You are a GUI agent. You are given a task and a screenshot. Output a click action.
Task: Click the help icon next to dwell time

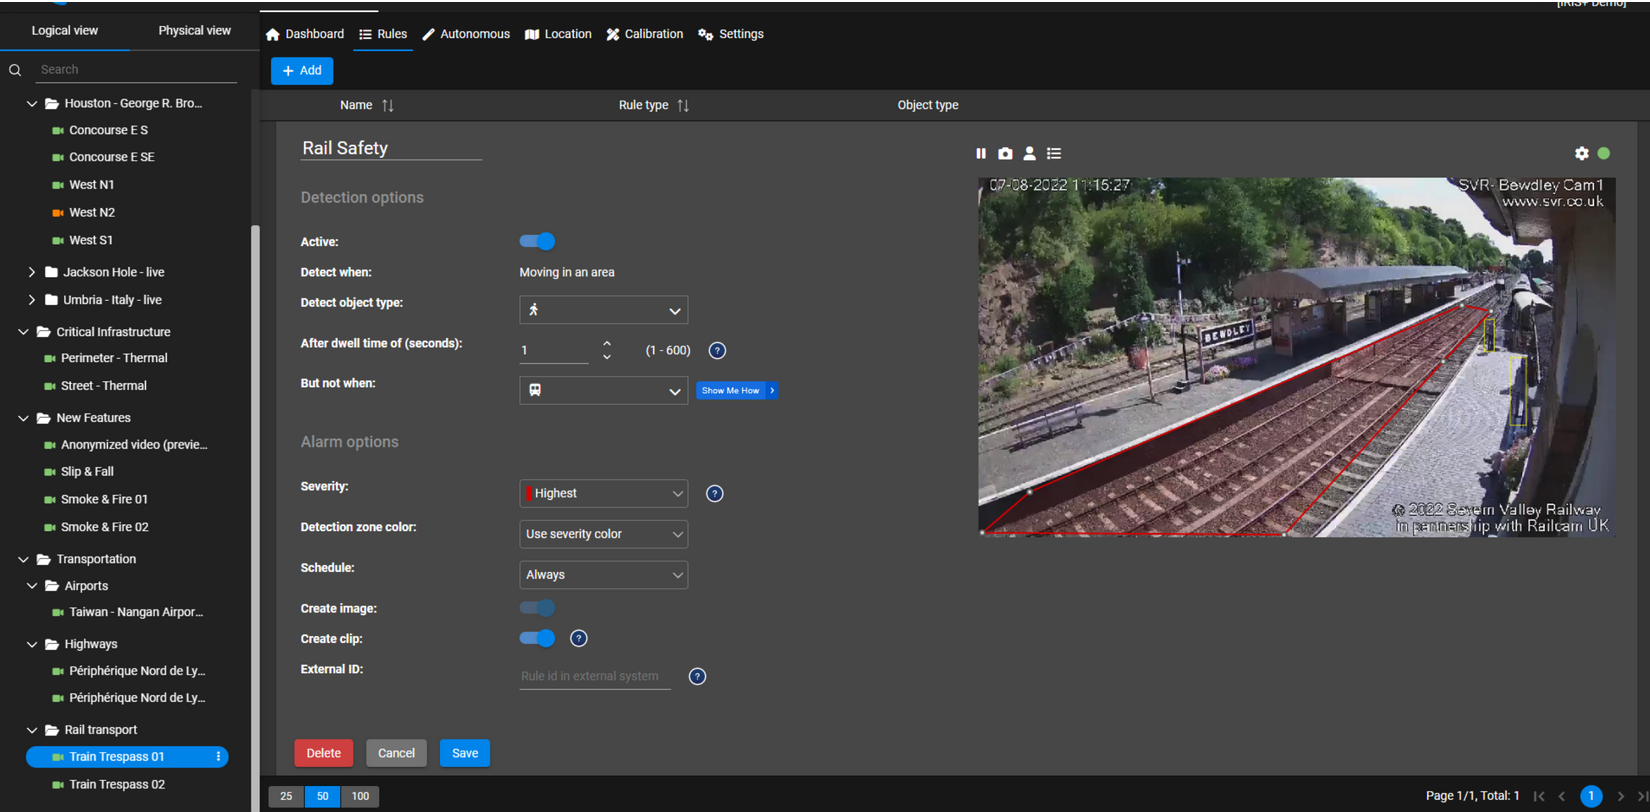[x=717, y=351]
